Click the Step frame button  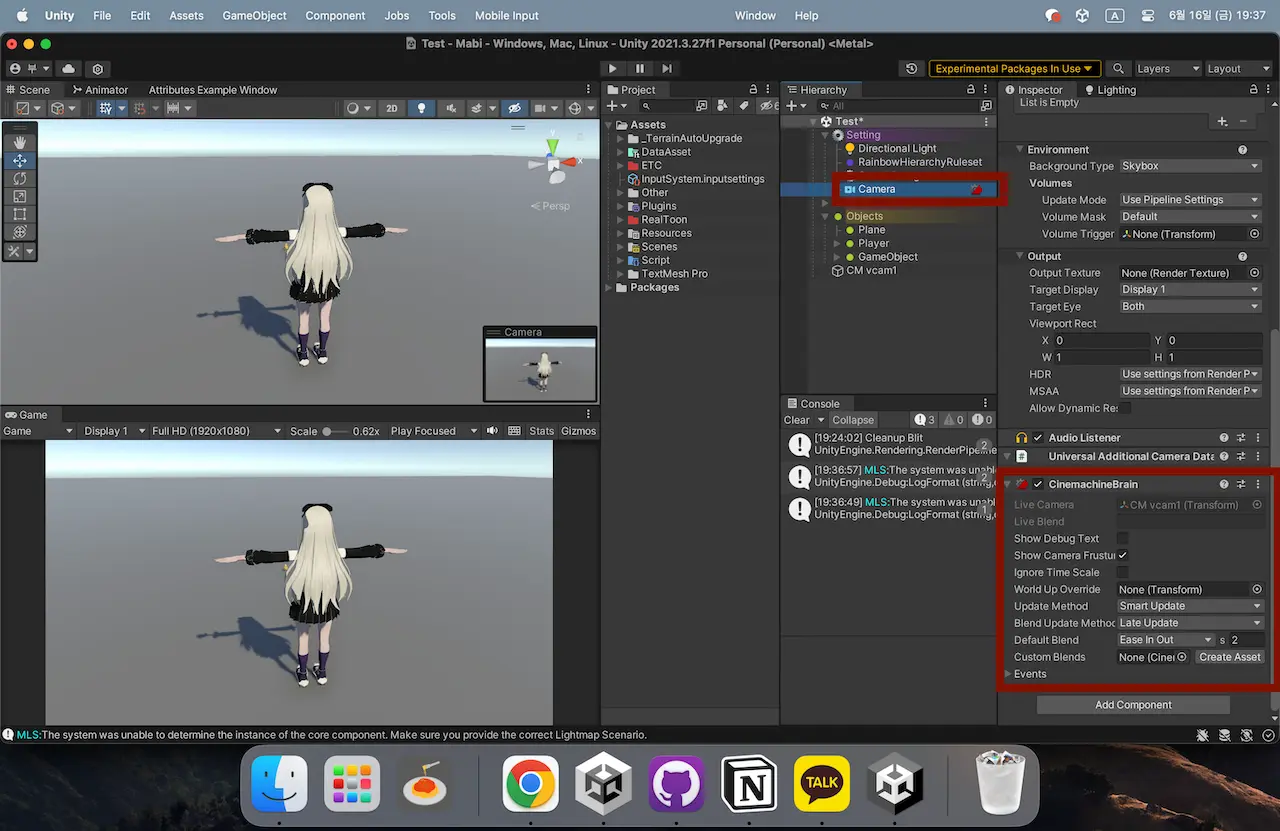[667, 68]
